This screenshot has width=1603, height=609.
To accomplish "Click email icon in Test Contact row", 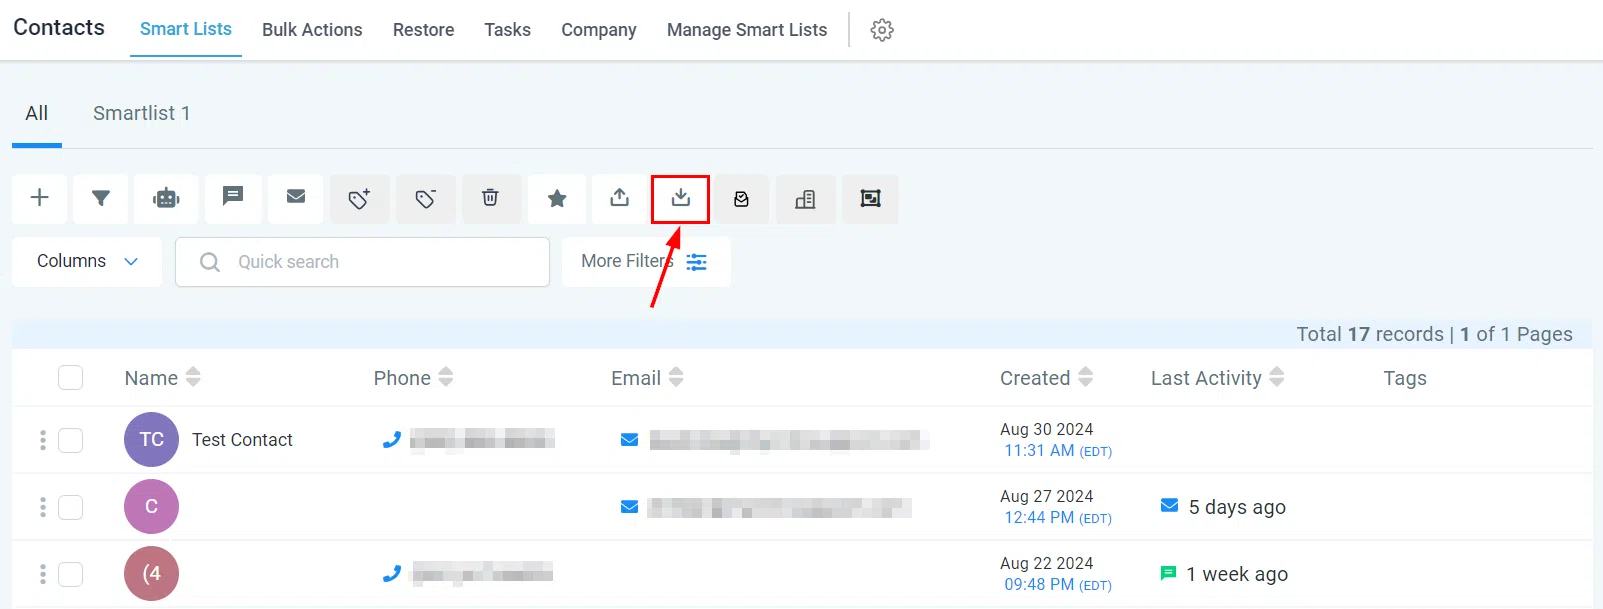I will (x=630, y=440).
